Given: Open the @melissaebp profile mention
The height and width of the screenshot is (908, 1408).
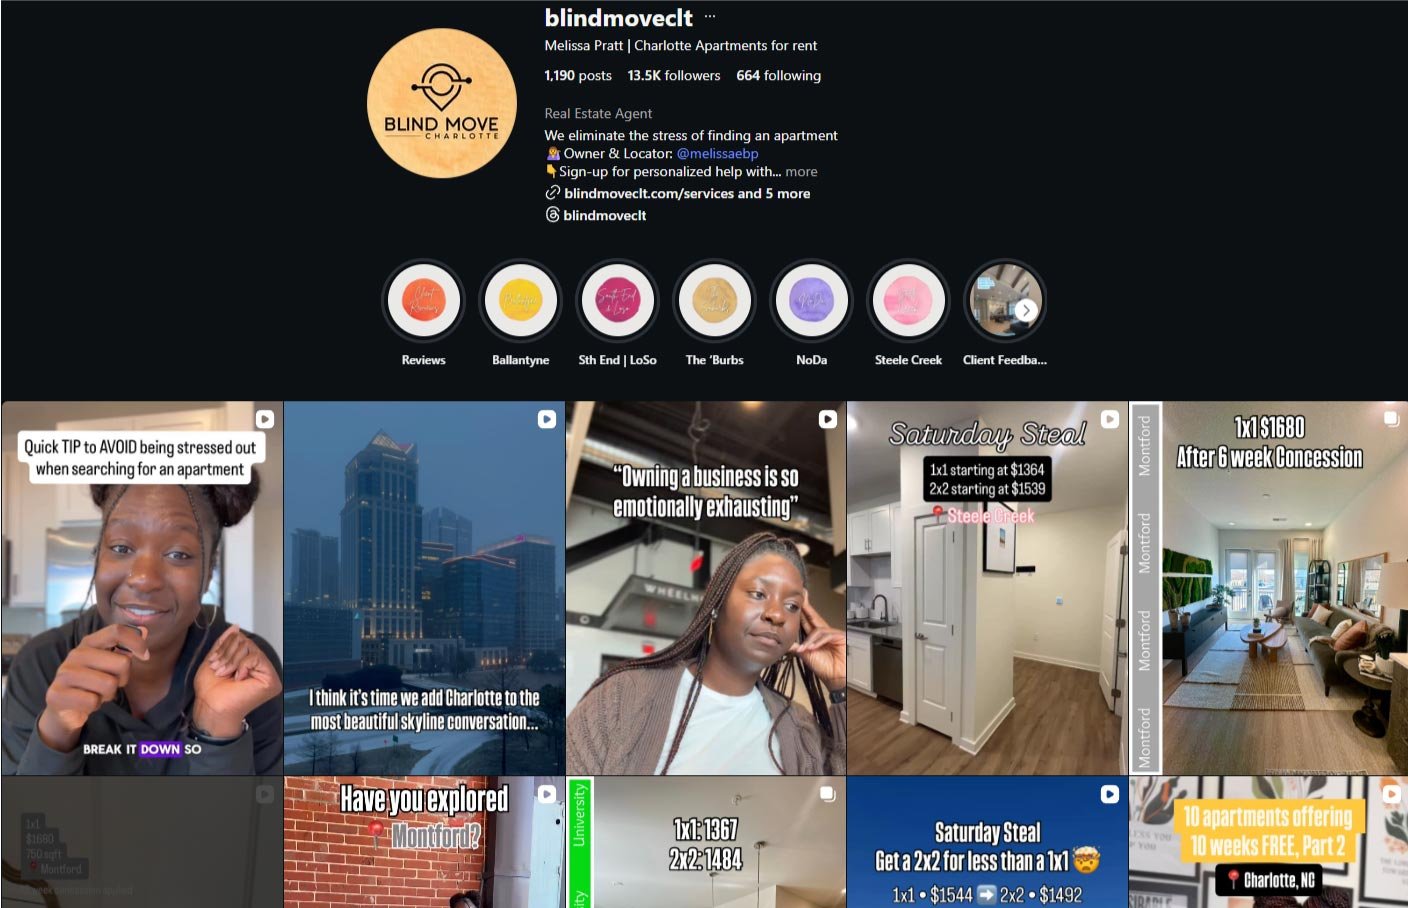Looking at the screenshot, I should tap(717, 154).
